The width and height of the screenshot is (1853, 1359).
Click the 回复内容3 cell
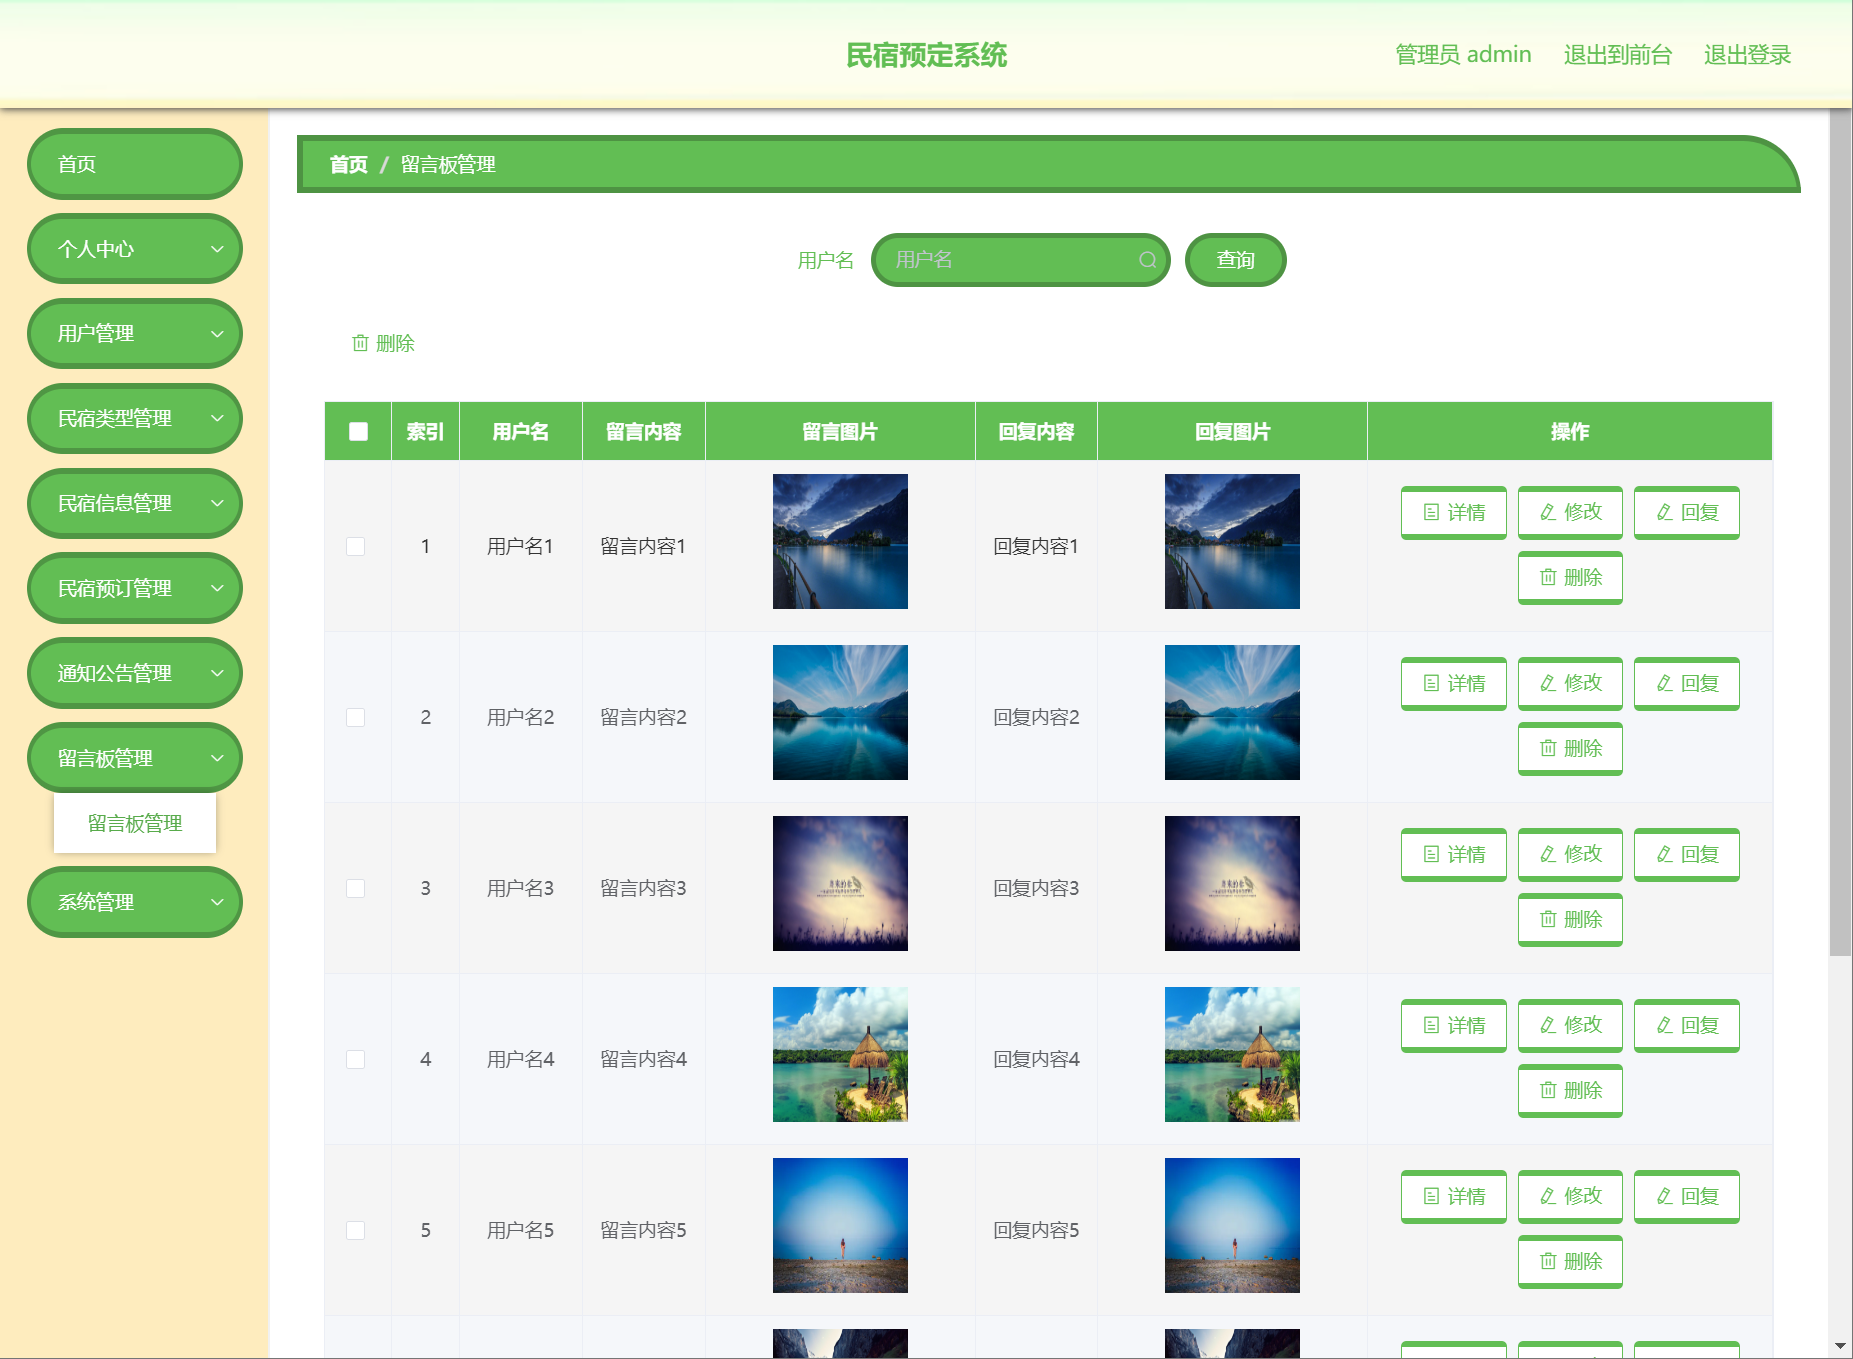[x=1036, y=888]
